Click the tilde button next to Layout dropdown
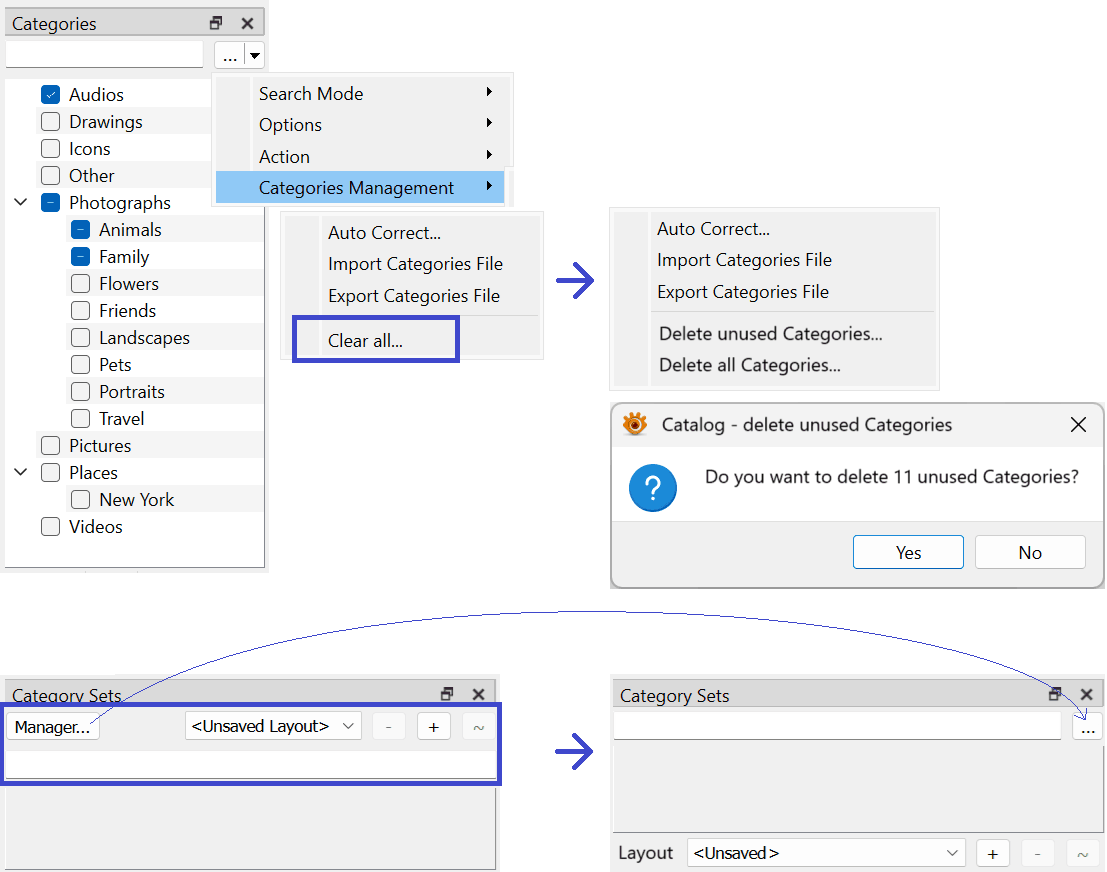 point(1082,854)
